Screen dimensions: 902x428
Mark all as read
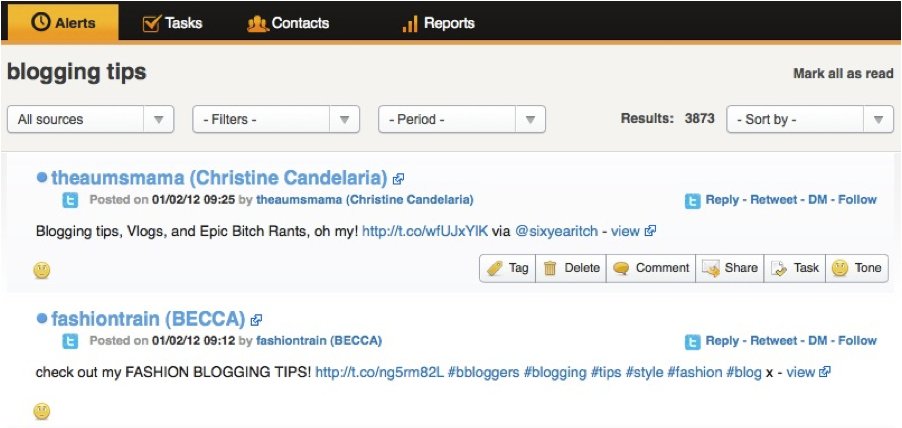point(842,73)
